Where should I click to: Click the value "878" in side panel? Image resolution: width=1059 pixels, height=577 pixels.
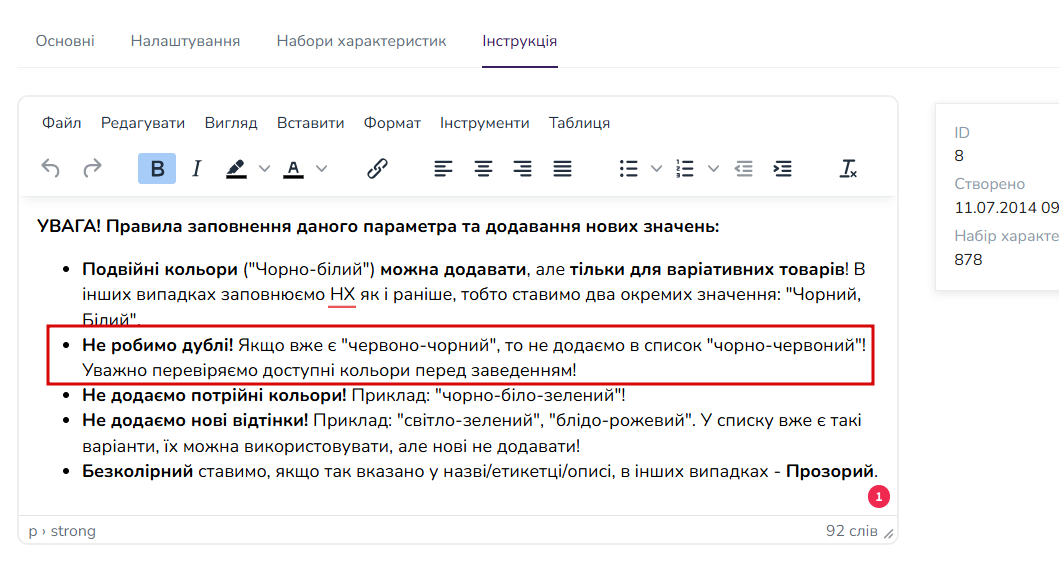coord(968,260)
